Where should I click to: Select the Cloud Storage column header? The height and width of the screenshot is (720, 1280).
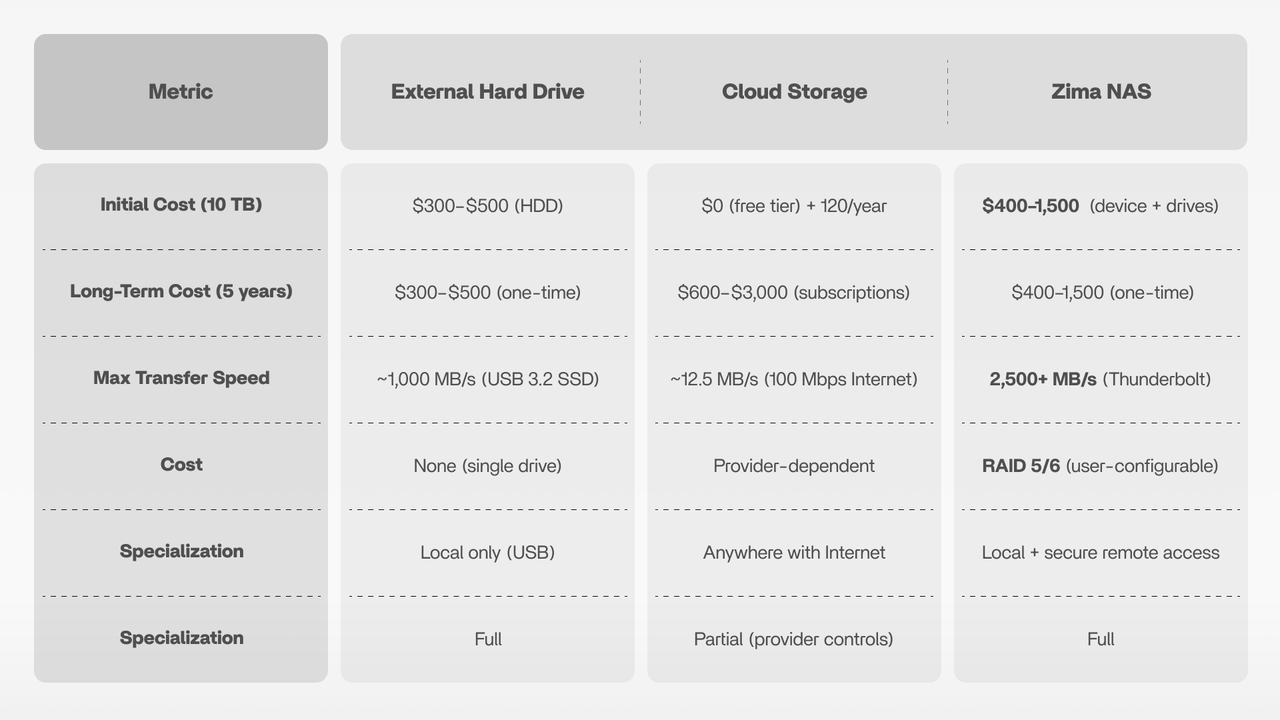[x=794, y=92]
